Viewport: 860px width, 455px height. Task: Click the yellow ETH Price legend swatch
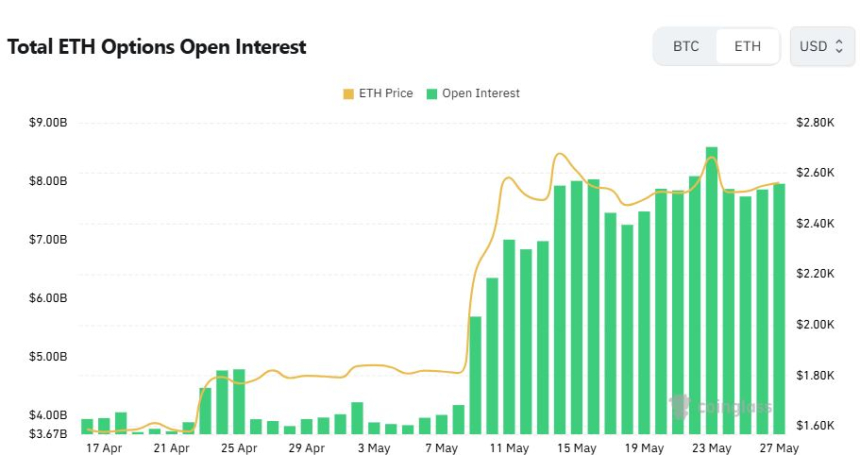(348, 94)
